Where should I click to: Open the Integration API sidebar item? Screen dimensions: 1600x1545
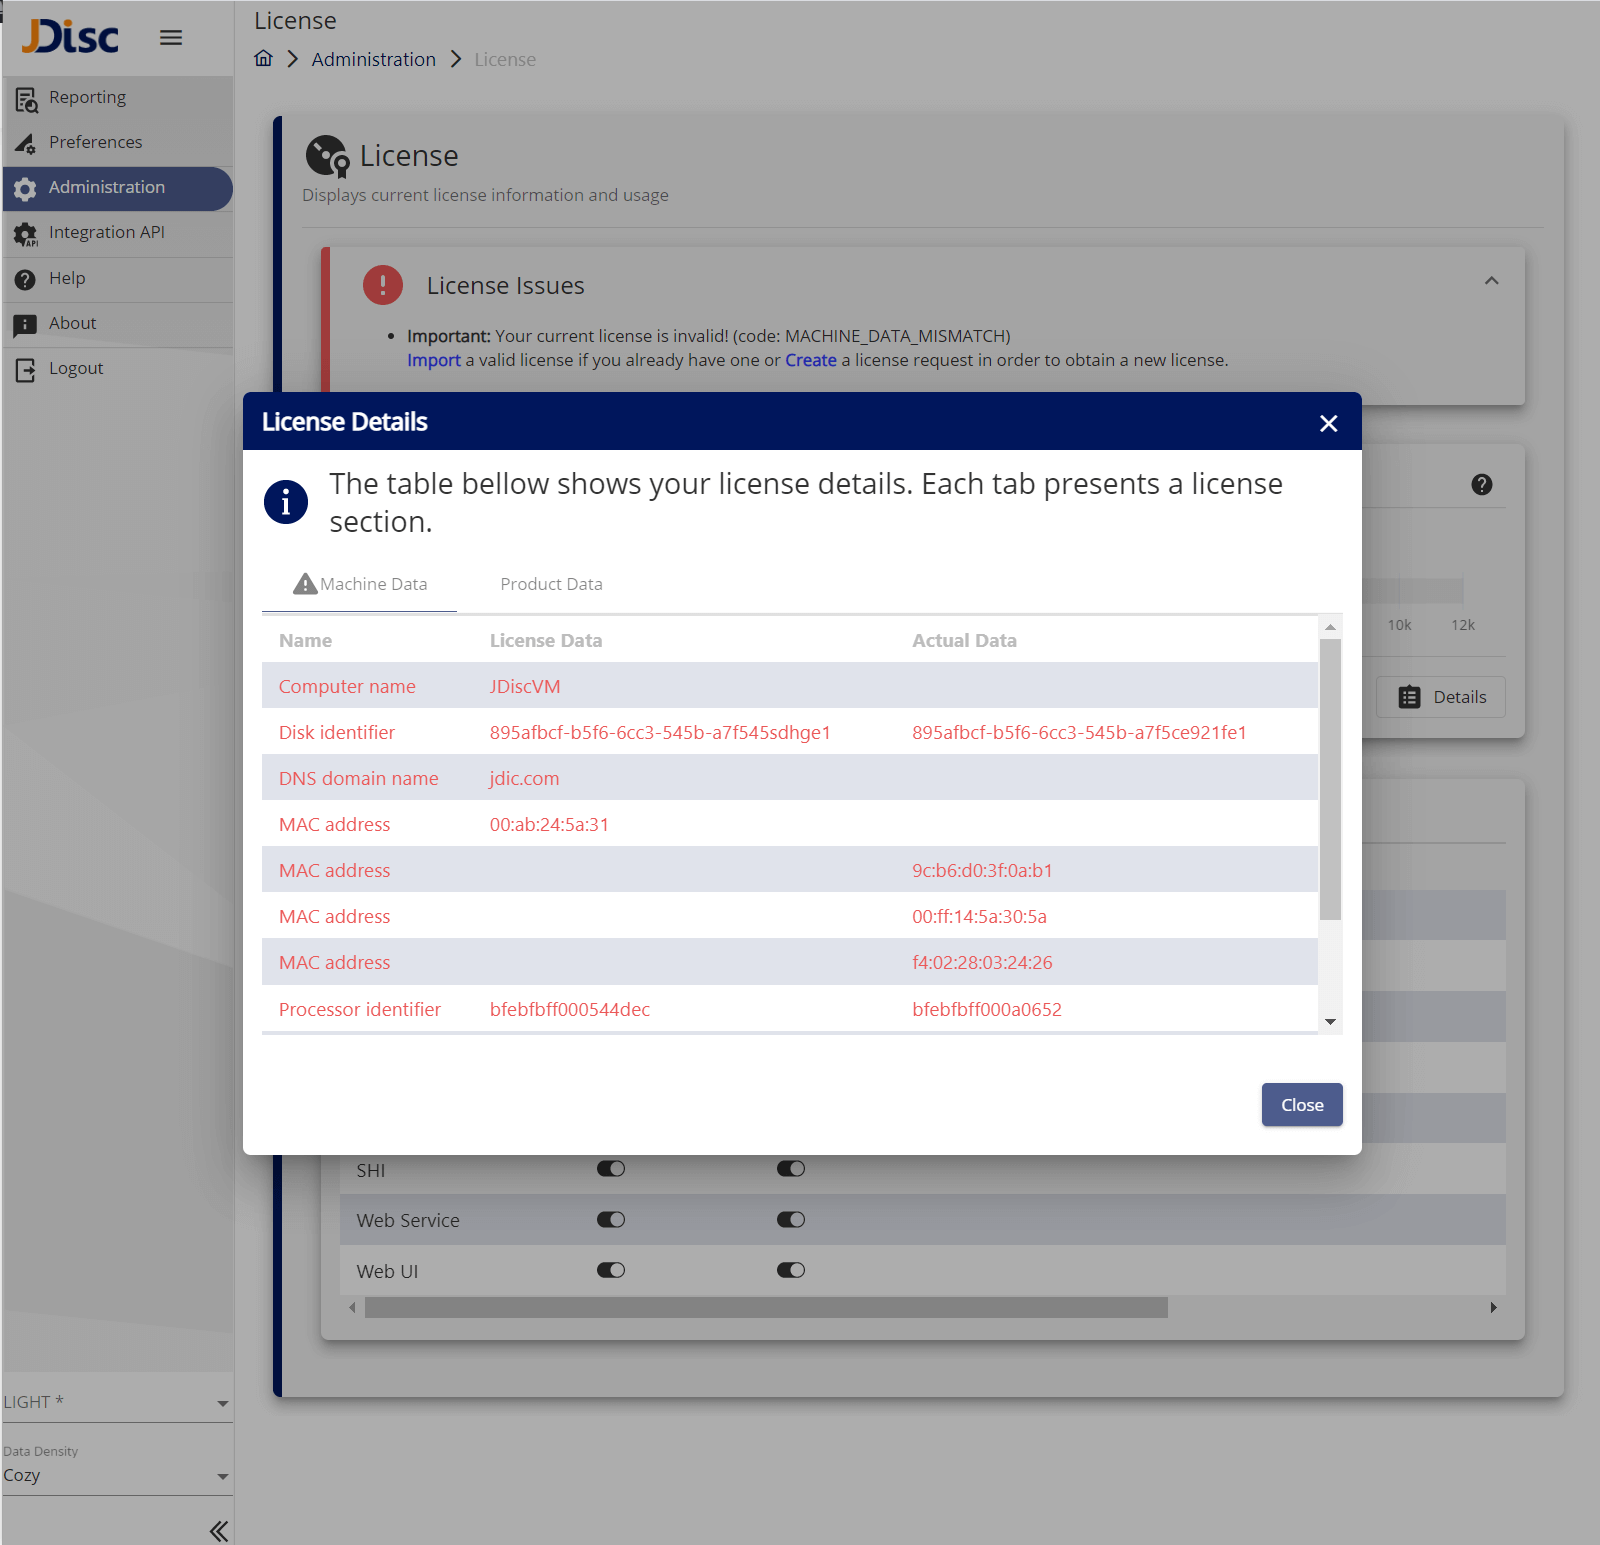click(x=106, y=232)
